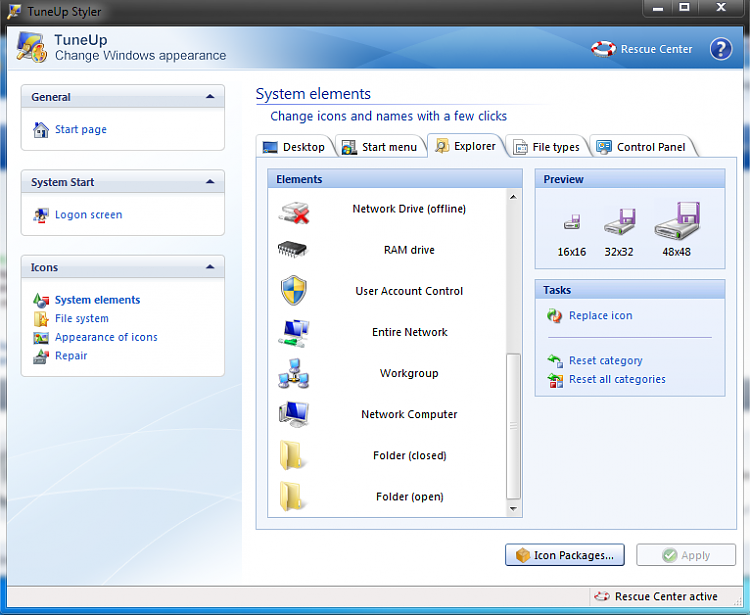
Task: Open Appearance of icons link
Action: click(106, 338)
